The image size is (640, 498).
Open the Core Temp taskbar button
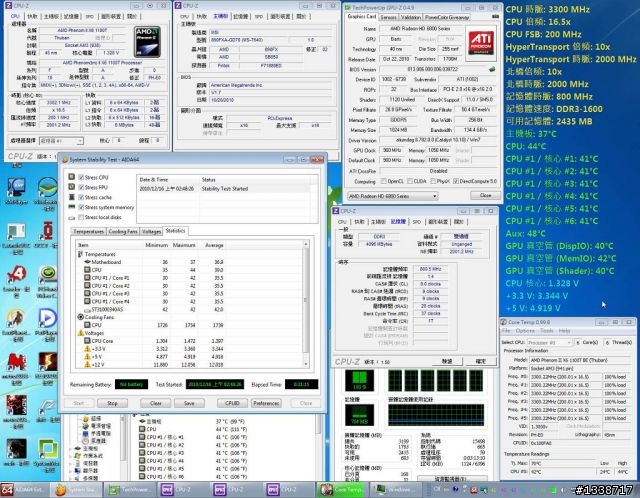coord(342,489)
